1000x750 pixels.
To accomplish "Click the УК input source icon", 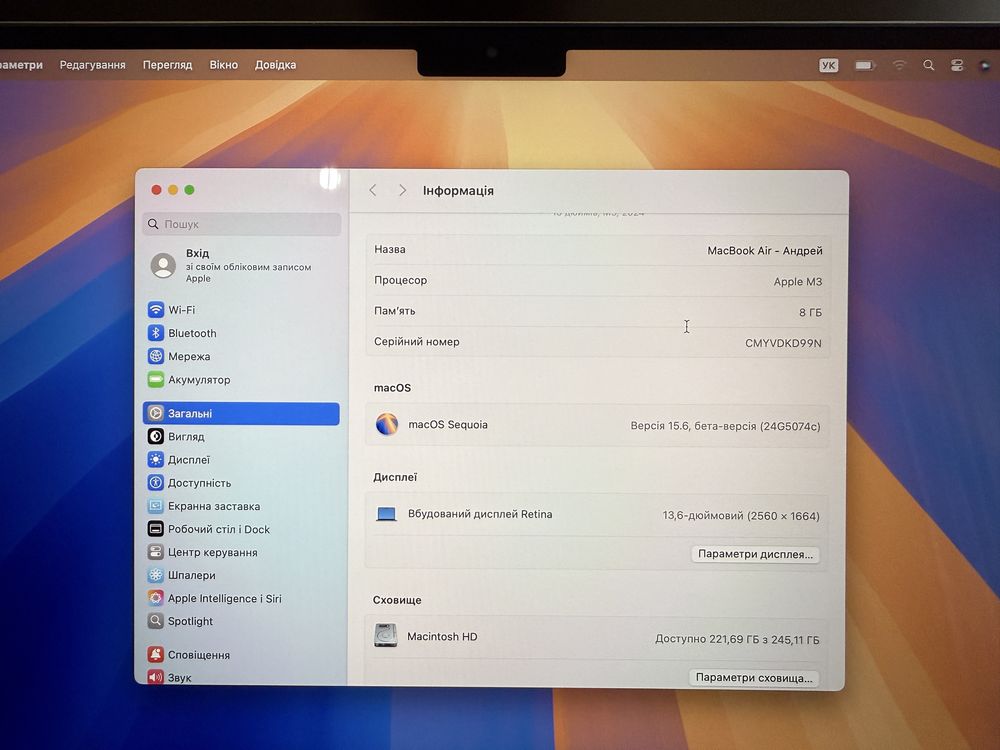I will 828,65.
